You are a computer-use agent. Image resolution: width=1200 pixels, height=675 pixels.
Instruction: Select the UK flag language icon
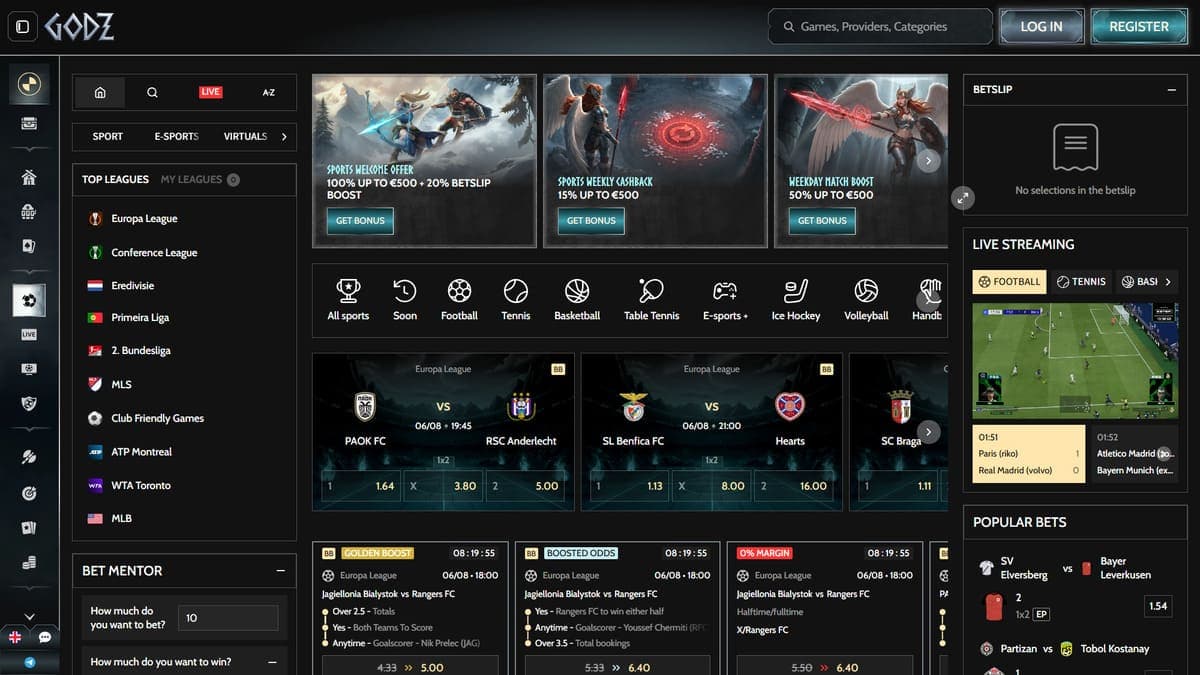tap(15, 637)
